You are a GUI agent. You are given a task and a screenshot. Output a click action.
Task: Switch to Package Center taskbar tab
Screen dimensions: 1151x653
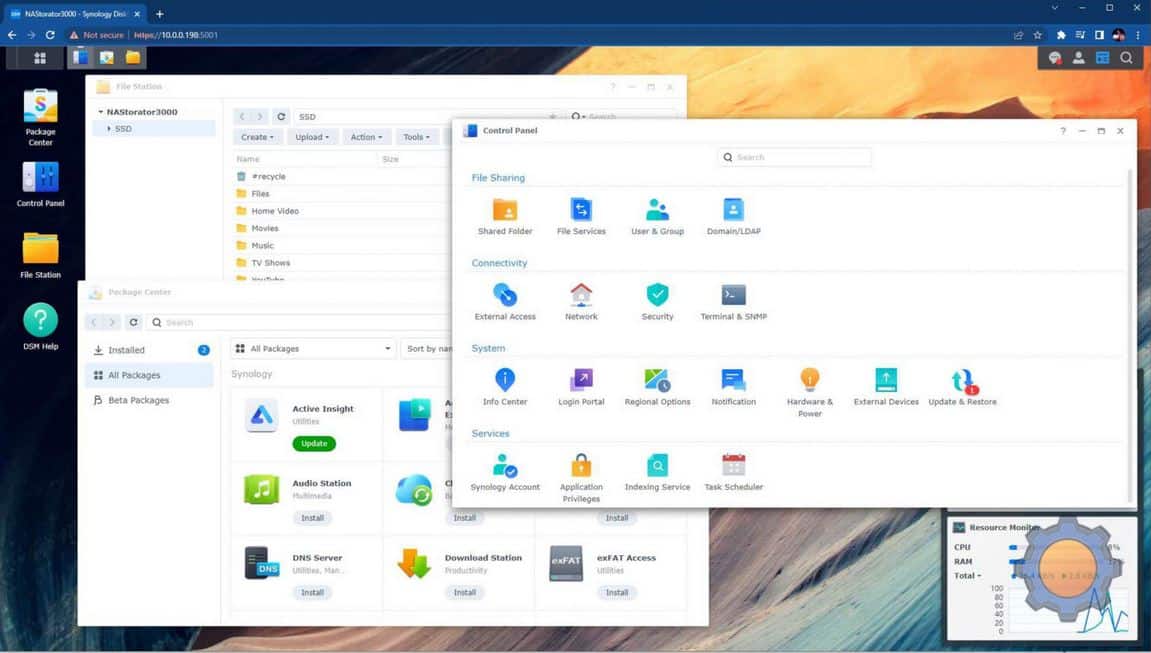coord(106,57)
